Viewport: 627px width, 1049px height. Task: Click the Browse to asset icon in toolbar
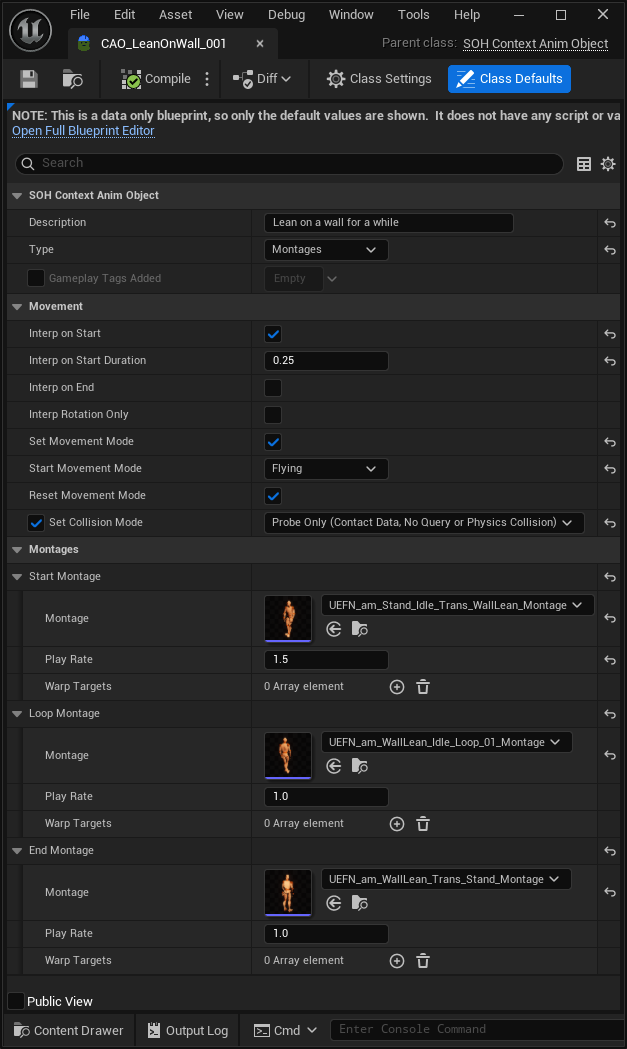(x=72, y=79)
